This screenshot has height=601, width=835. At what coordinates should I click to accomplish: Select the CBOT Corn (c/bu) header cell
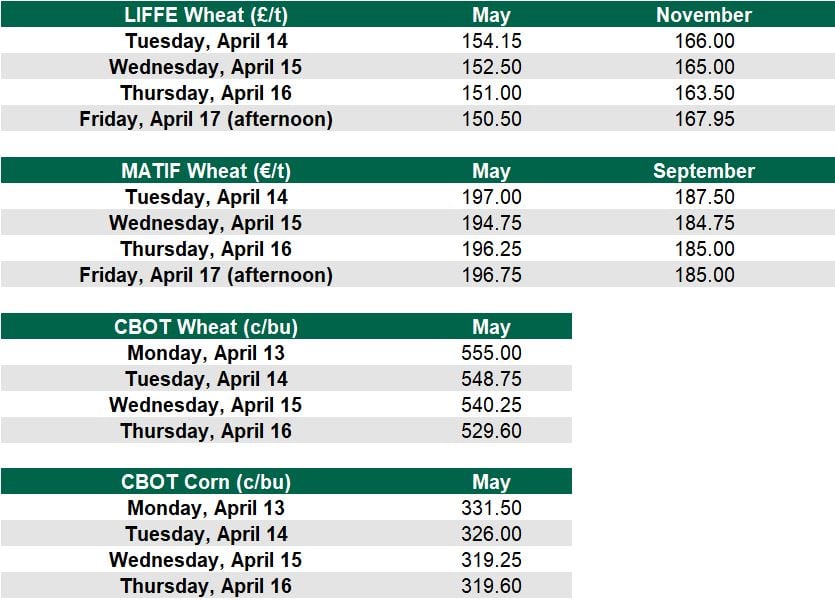pyautogui.click(x=206, y=482)
